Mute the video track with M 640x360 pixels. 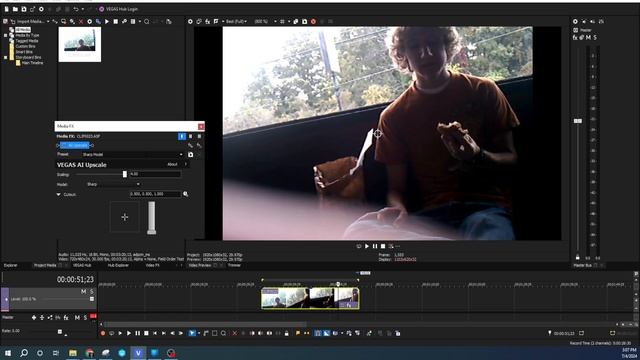tap(84, 291)
